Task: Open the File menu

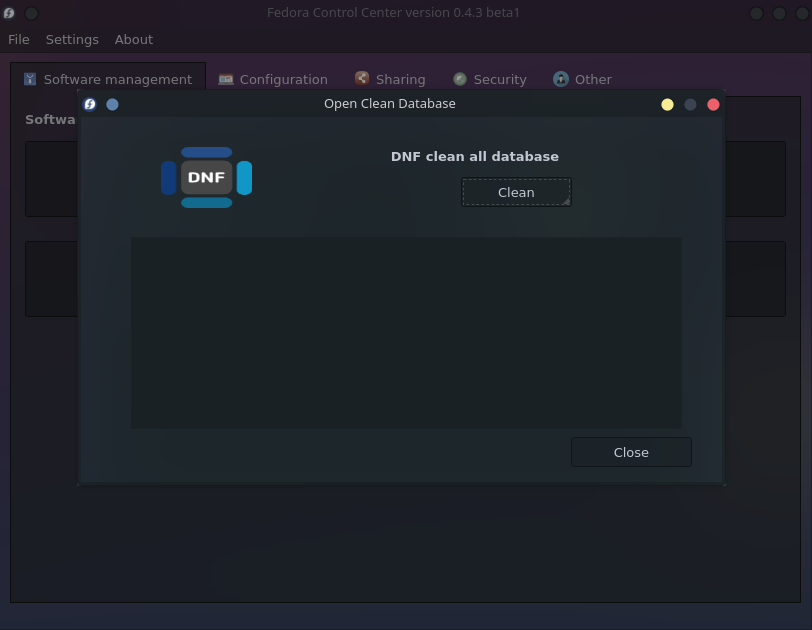Action: click(x=19, y=39)
